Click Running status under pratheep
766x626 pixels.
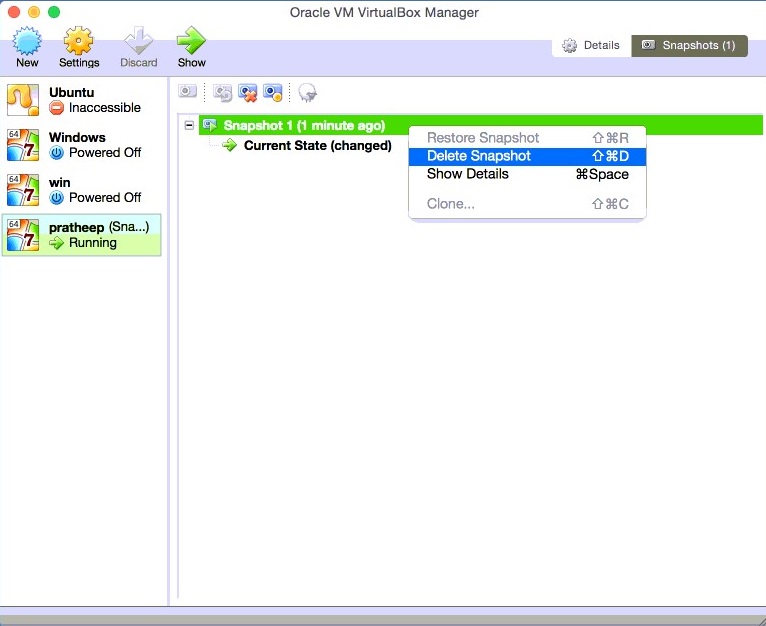(93, 242)
